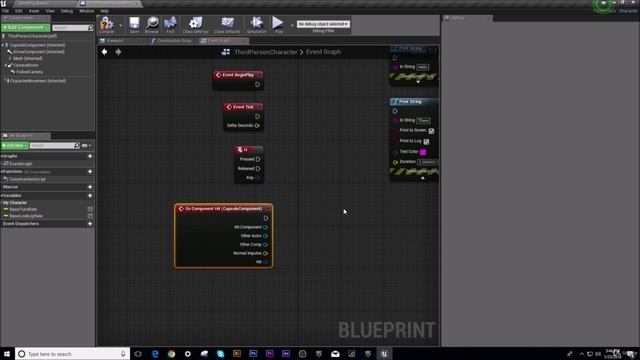Click the Other Actor output pin
This screenshot has height=360, width=640.
[x=265, y=236]
